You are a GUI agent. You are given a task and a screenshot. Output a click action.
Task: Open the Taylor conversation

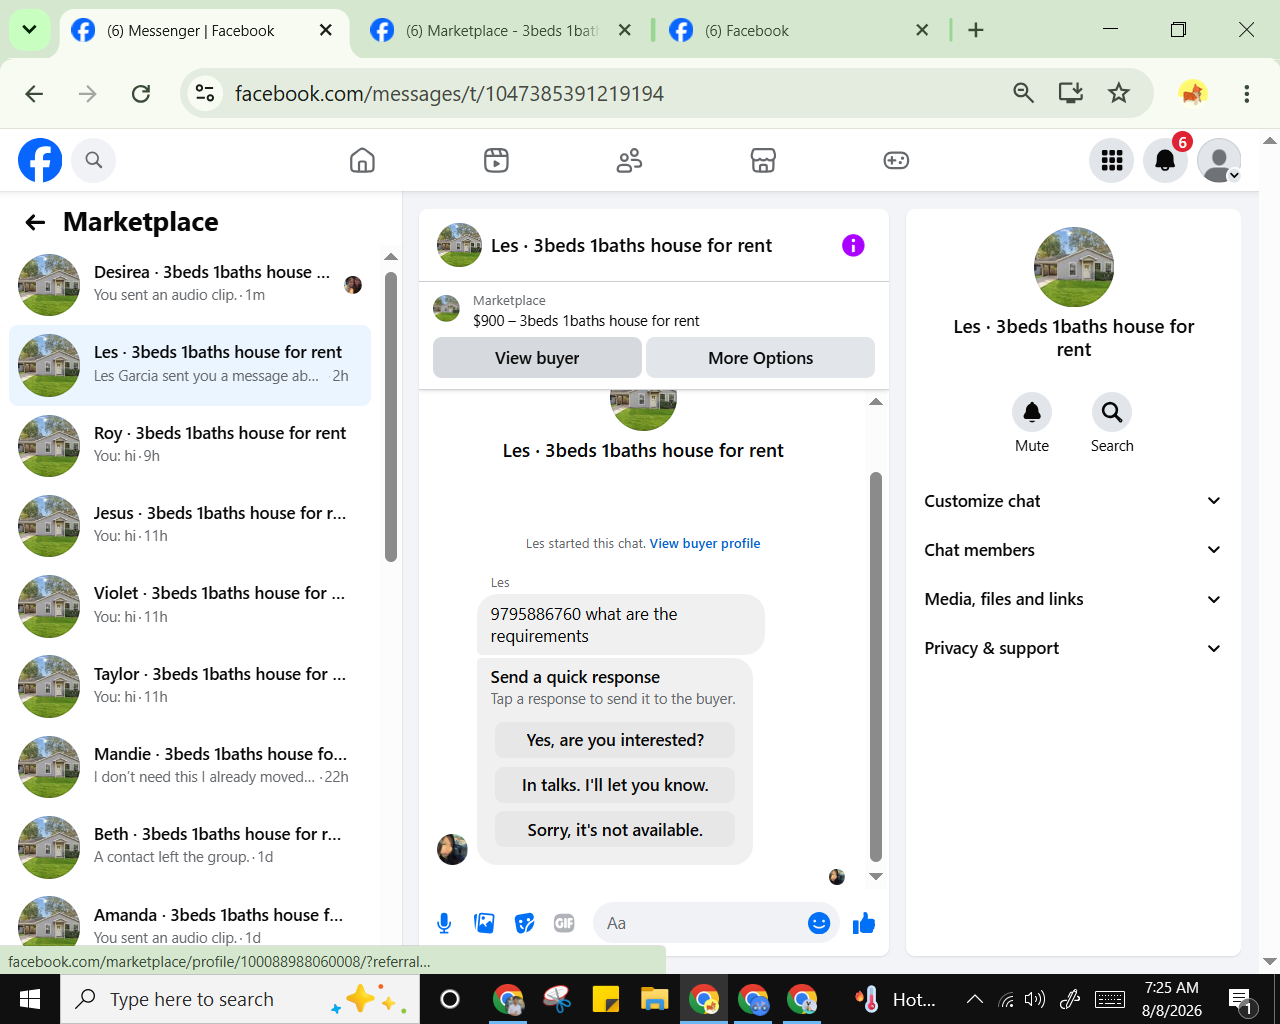point(190,686)
